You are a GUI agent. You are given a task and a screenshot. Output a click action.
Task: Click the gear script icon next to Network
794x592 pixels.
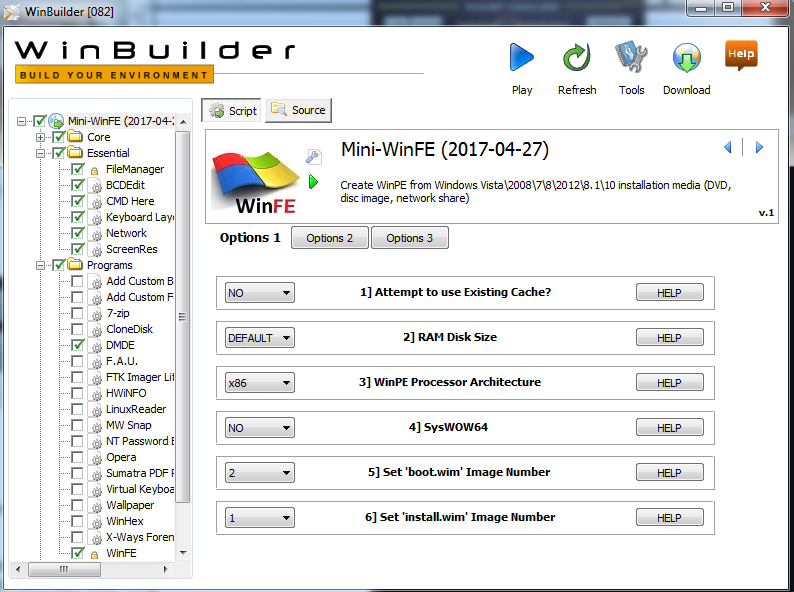point(95,234)
